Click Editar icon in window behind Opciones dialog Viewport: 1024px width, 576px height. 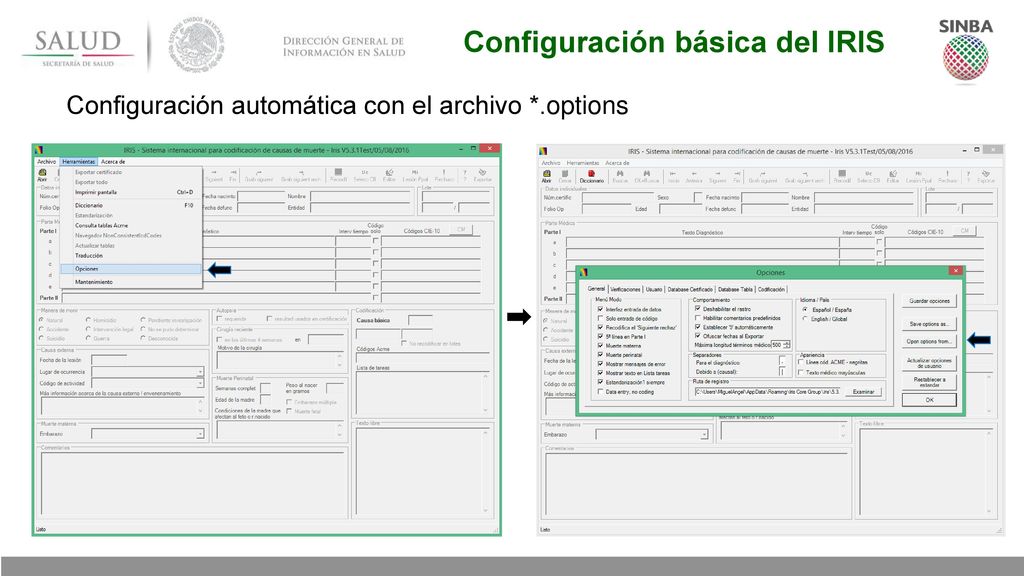893,176
